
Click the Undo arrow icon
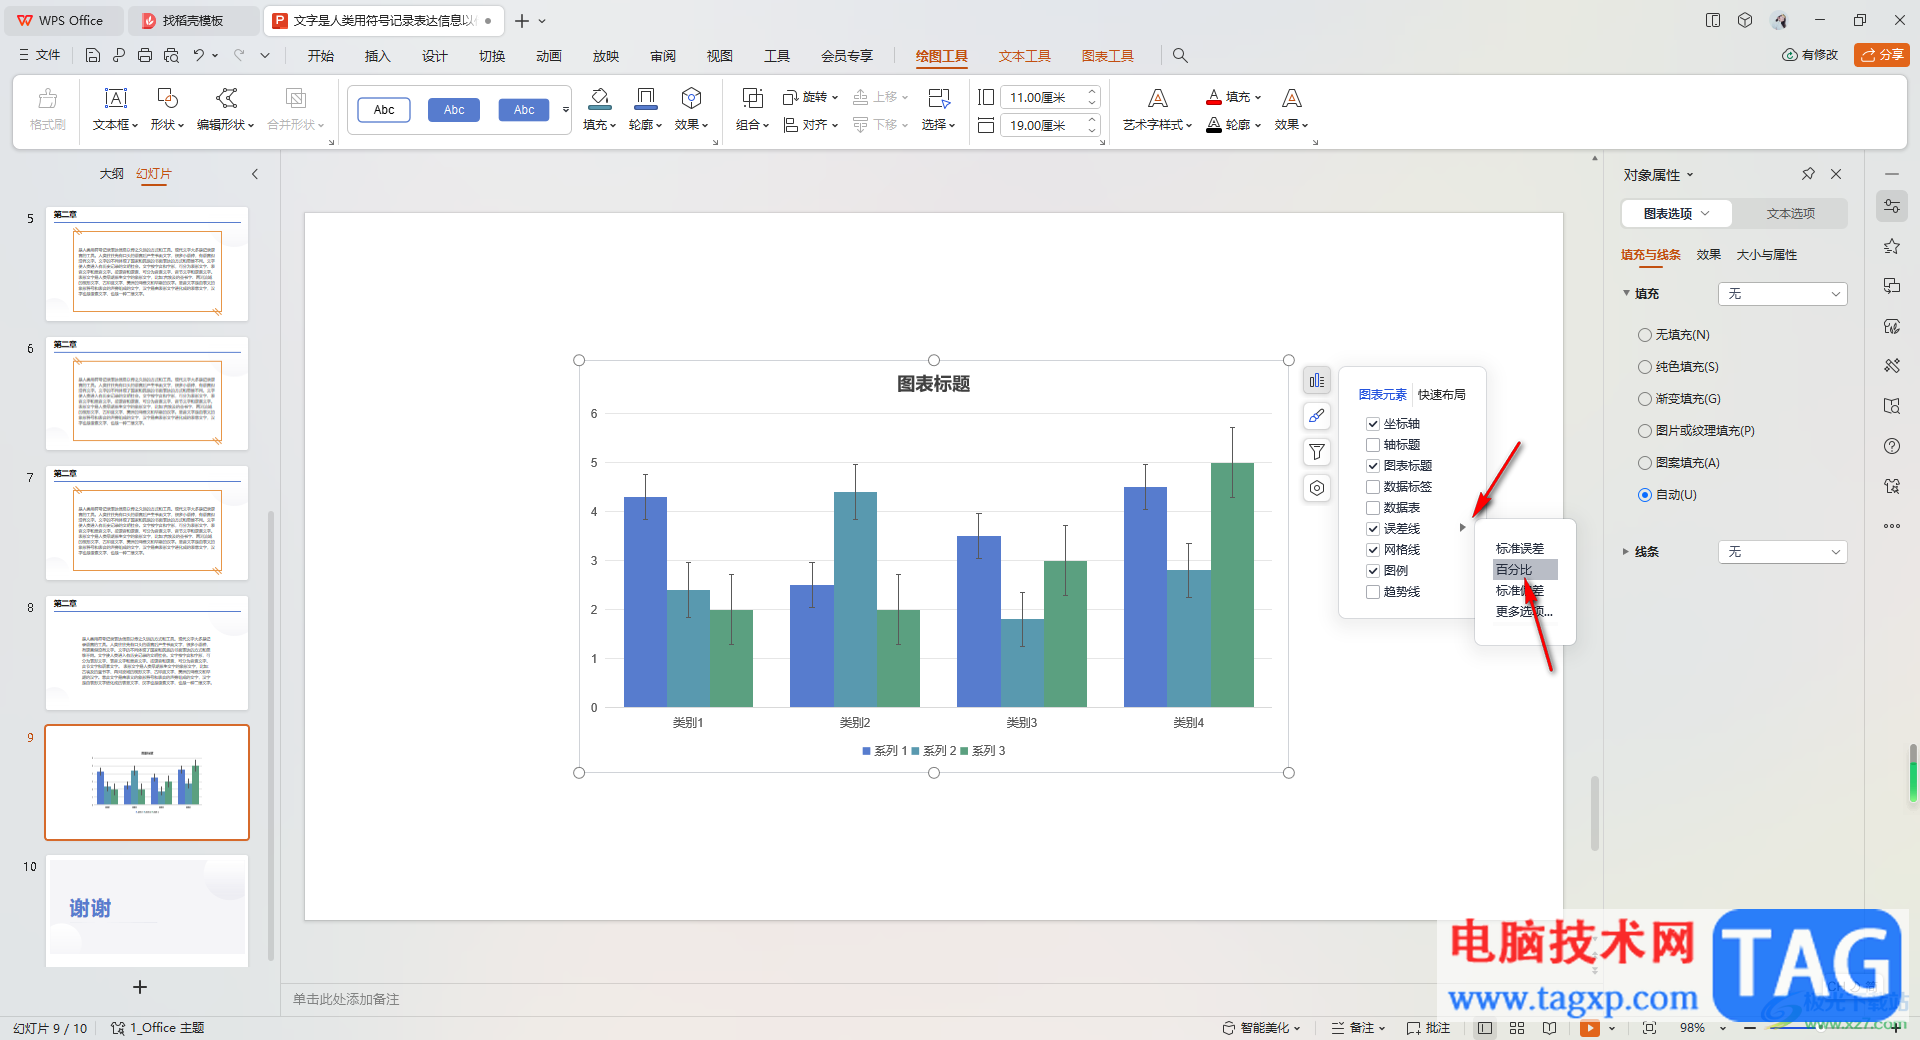pos(199,55)
